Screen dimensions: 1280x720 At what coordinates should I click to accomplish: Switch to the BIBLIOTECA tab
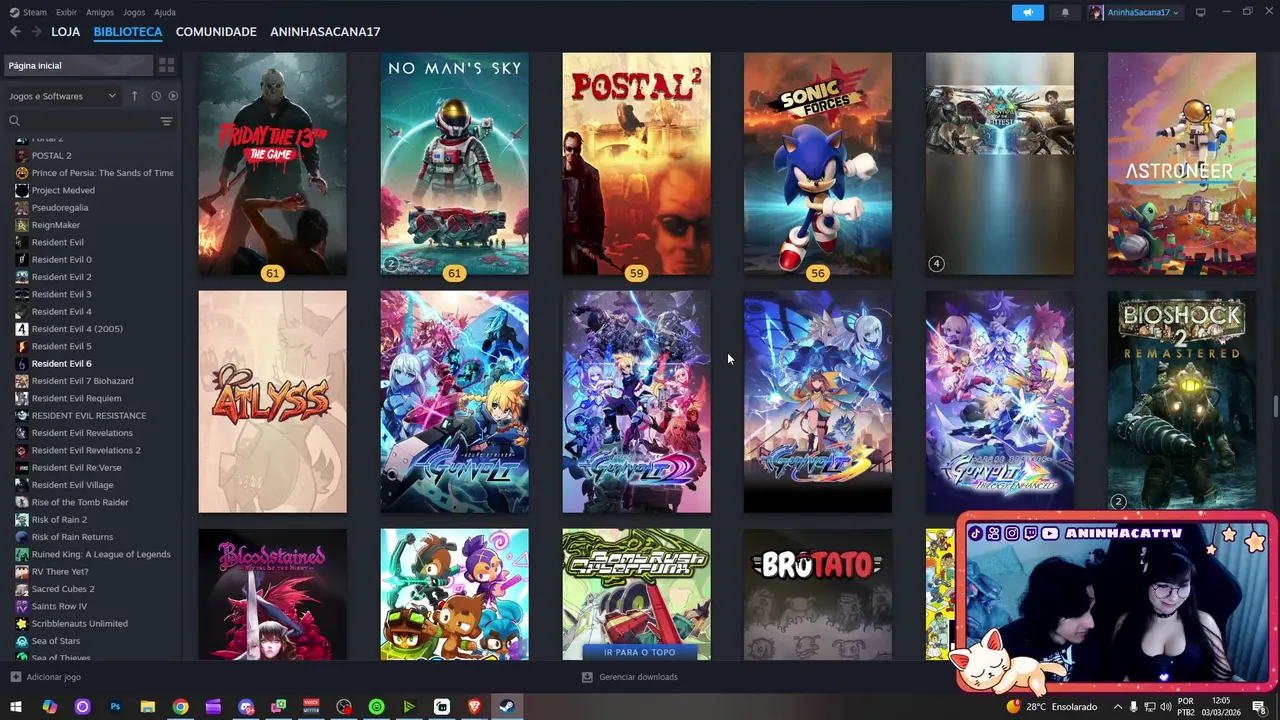128,32
